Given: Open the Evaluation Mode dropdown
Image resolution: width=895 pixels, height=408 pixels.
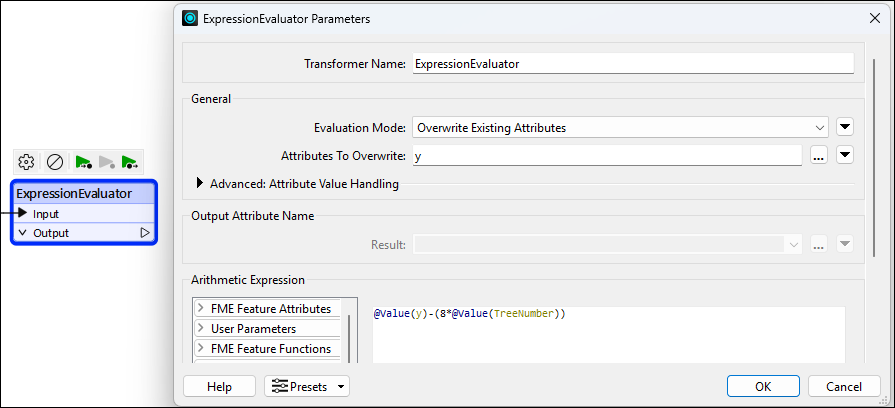Looking at the screenshot, I should [x=620, y=128].
